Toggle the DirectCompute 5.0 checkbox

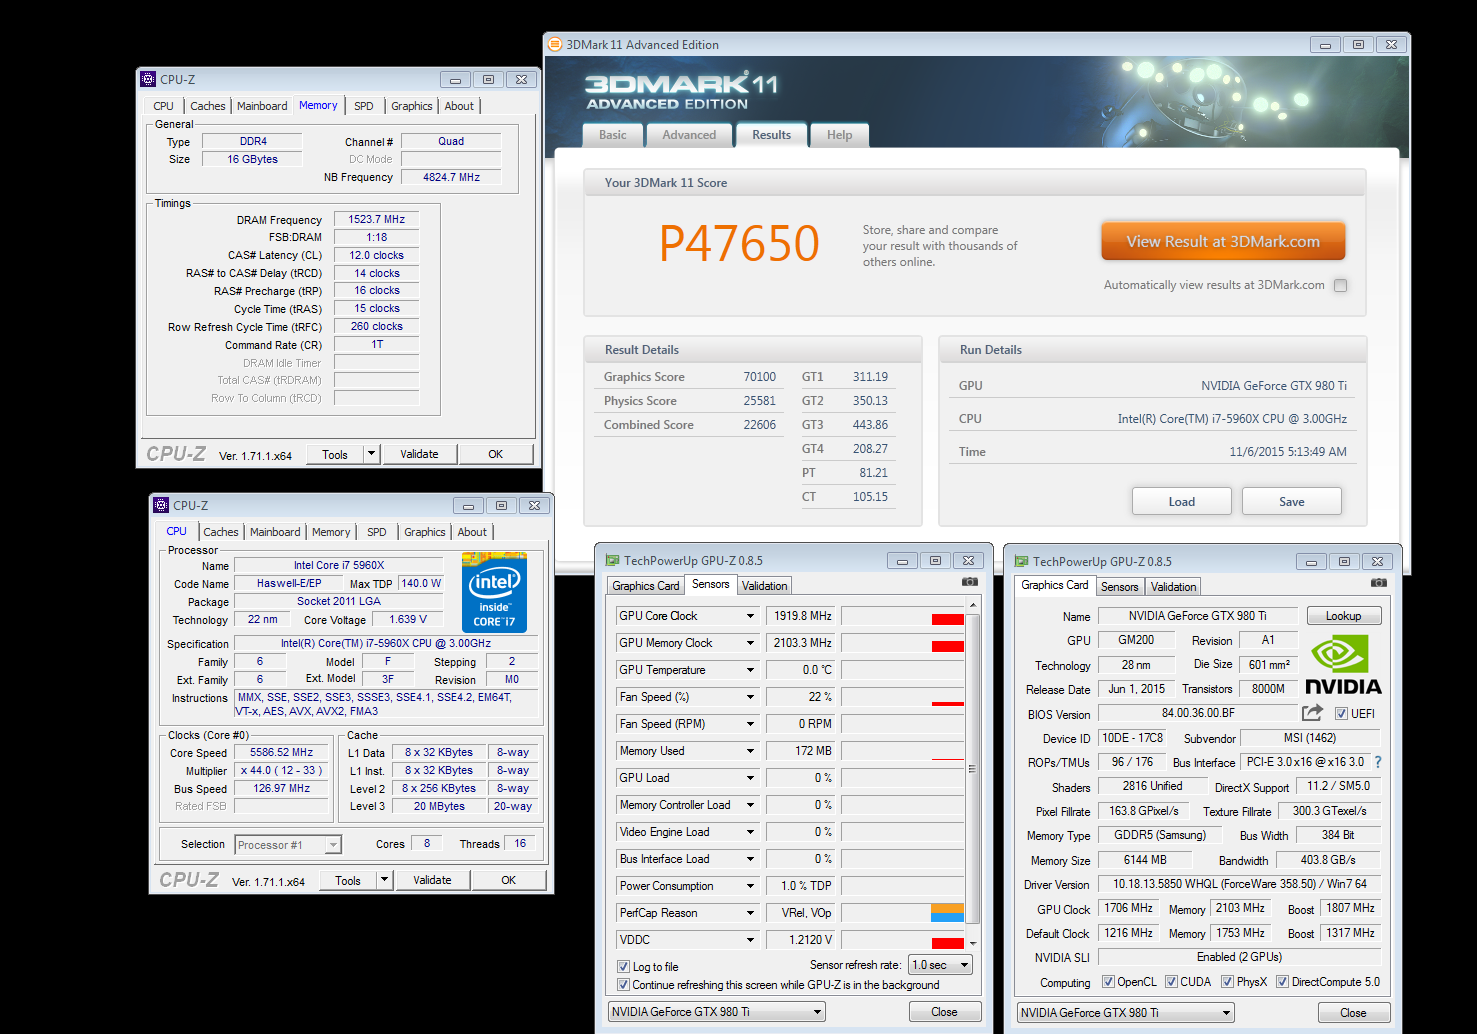coord(1282,982)
